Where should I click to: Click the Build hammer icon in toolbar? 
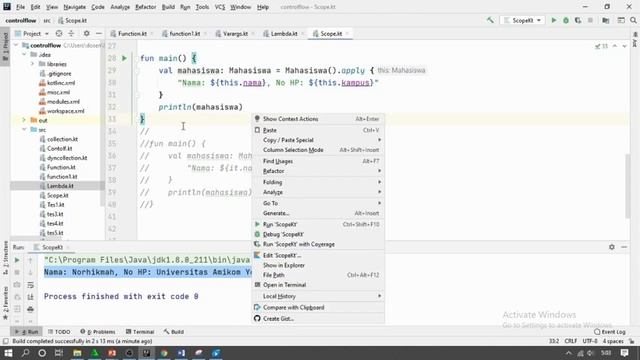click(x=490, y=20)
